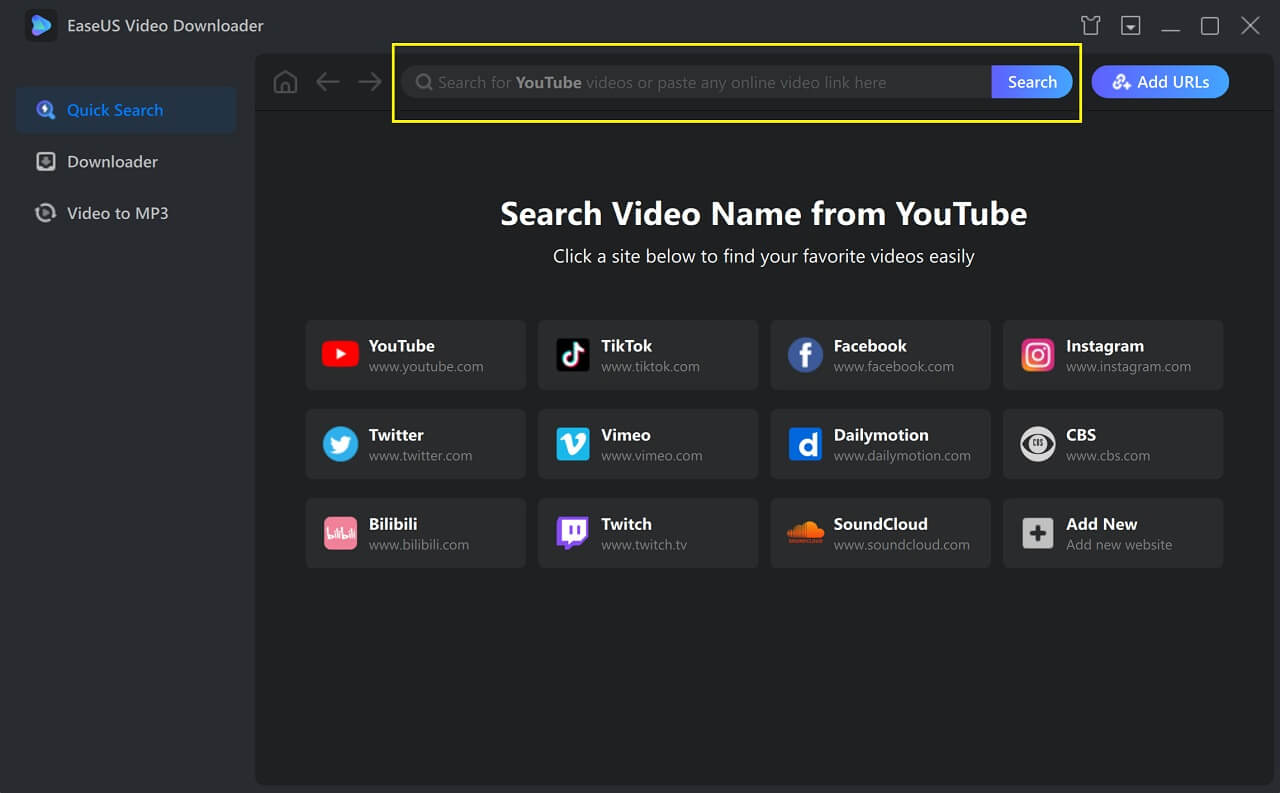
Task: Click the Video to MP3 icon
Action: point(45,213)
